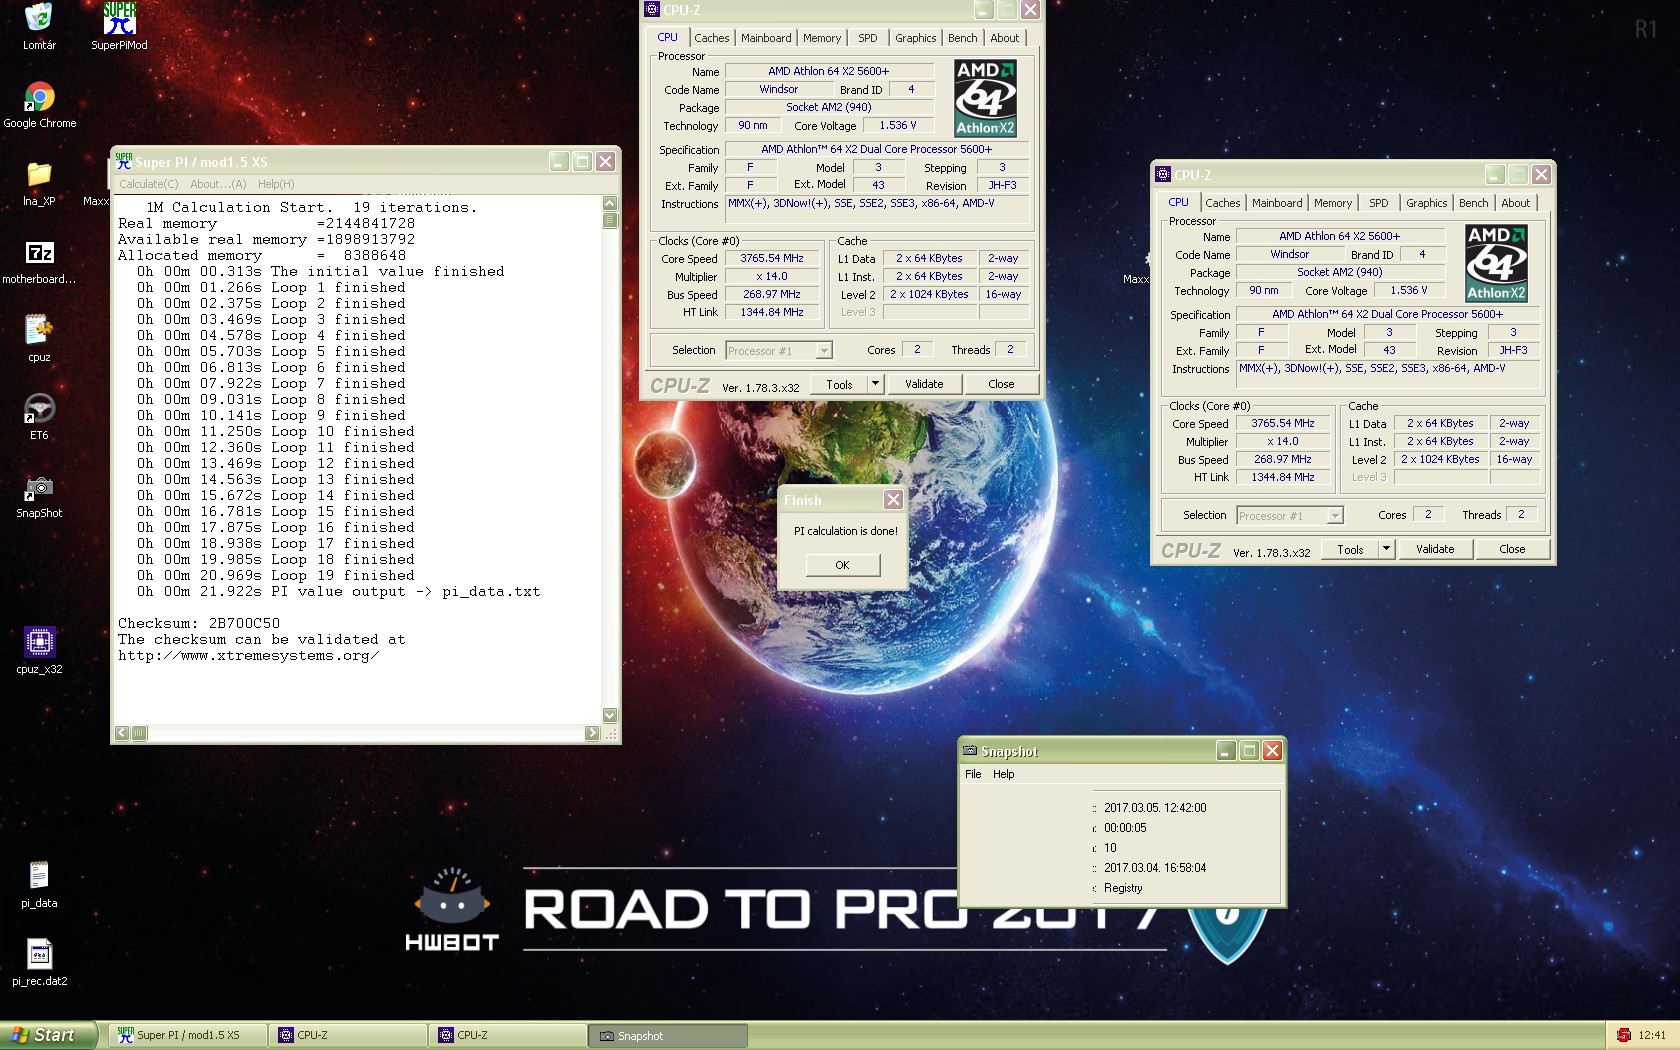Image resolution: width=1680 pixels, height=1050 pixels.
Task: Switch to SPD tab in right CPU-Z
Action: point(1379,203)
